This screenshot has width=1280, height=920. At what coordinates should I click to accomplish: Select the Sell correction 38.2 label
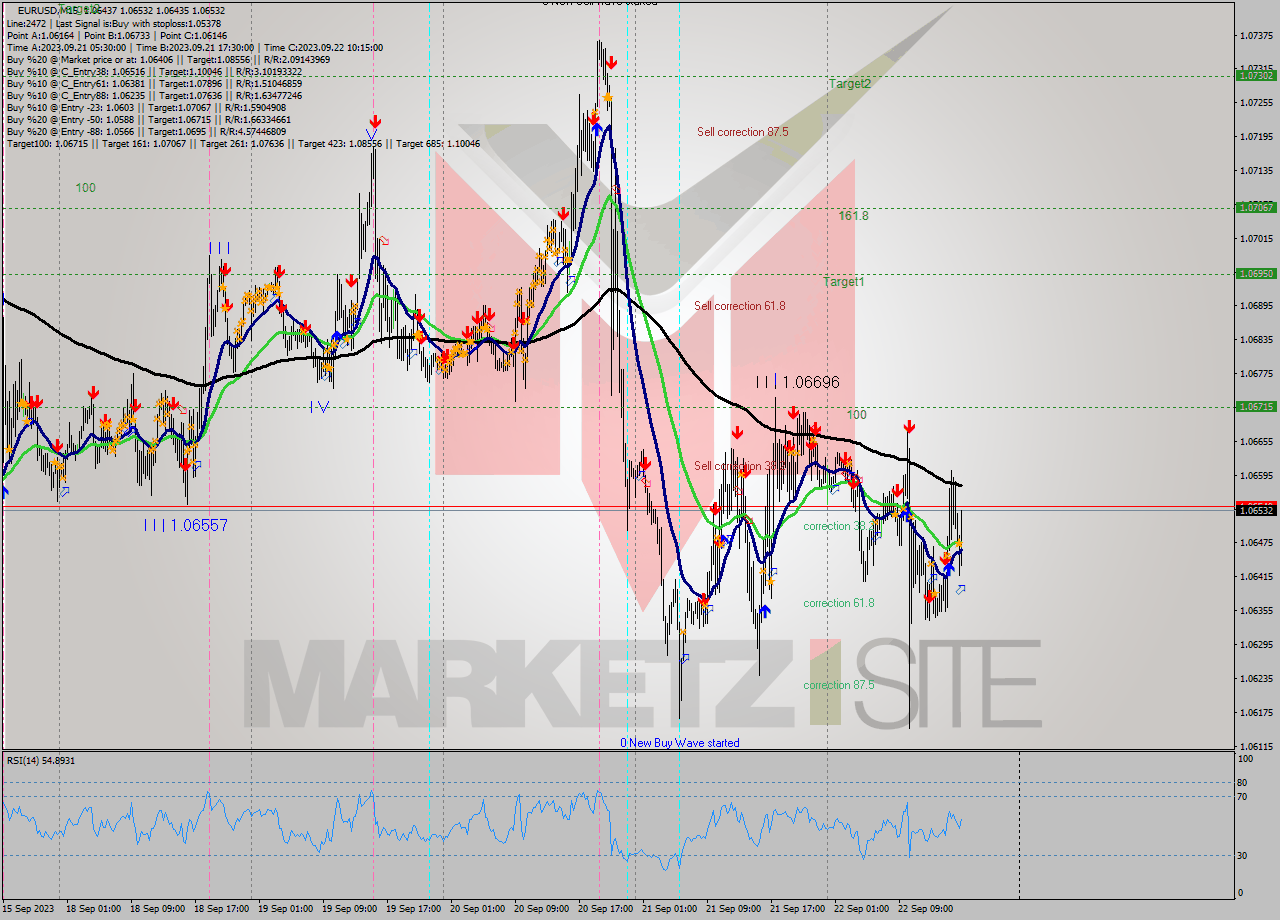pyautogui.click(x=740, y=466)
